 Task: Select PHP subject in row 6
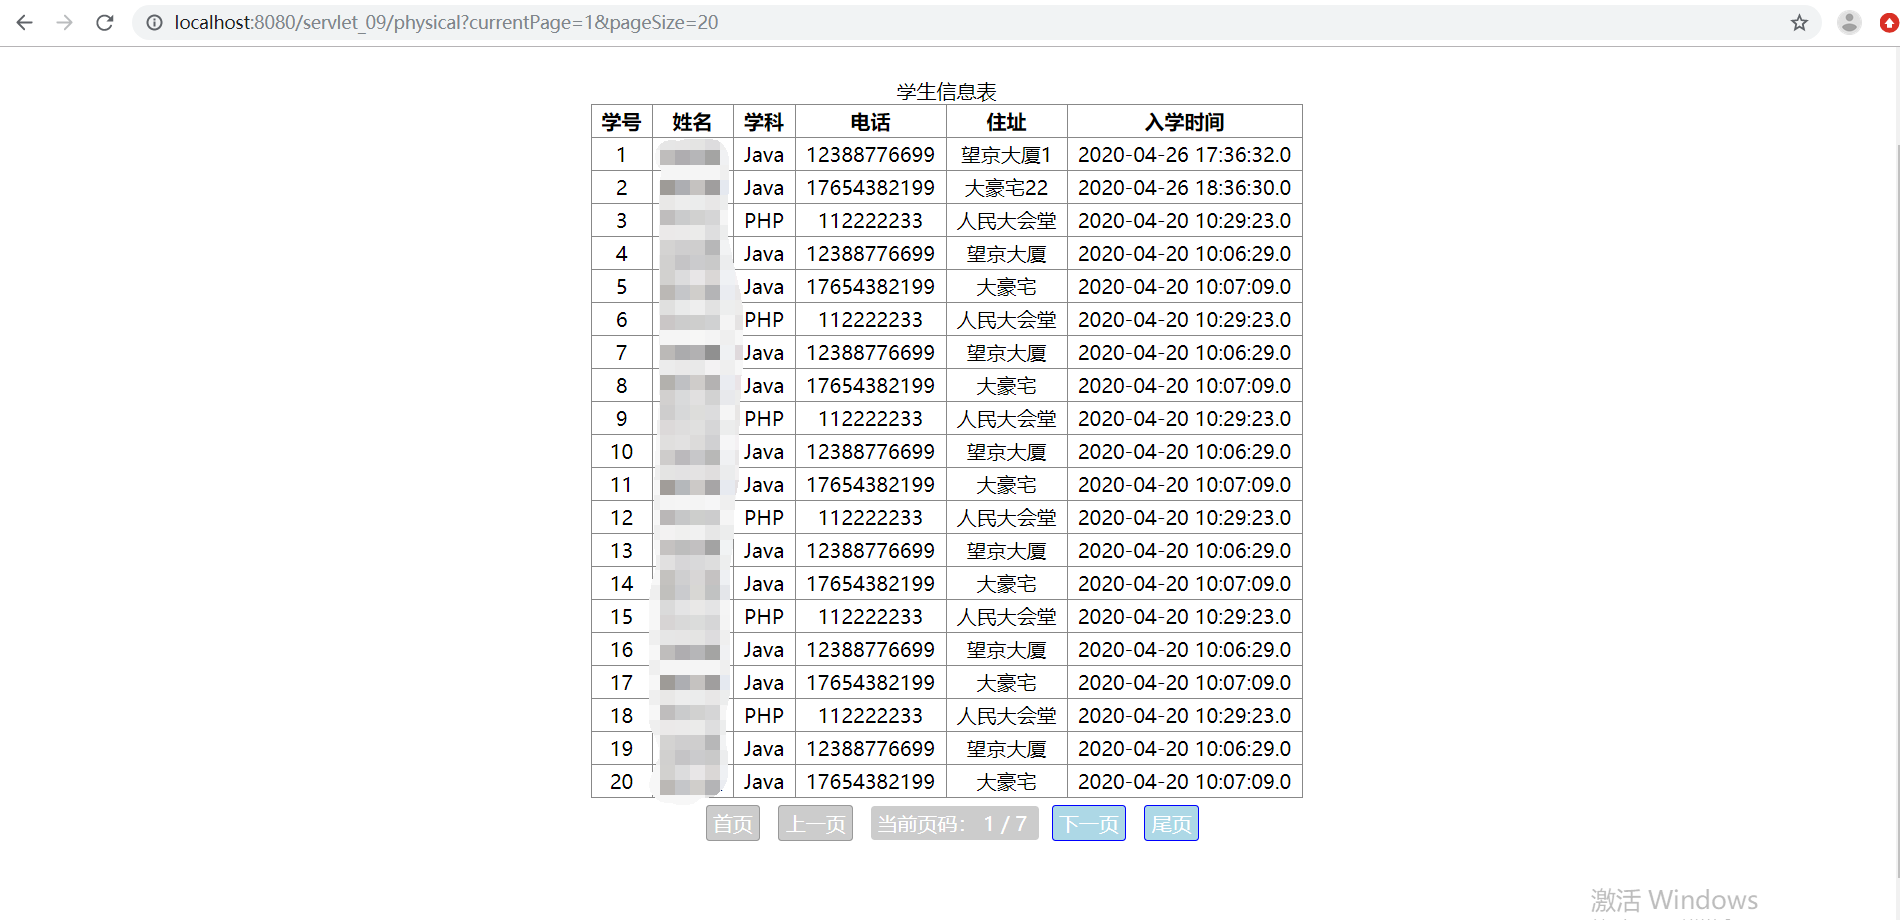tap(764, 320)
